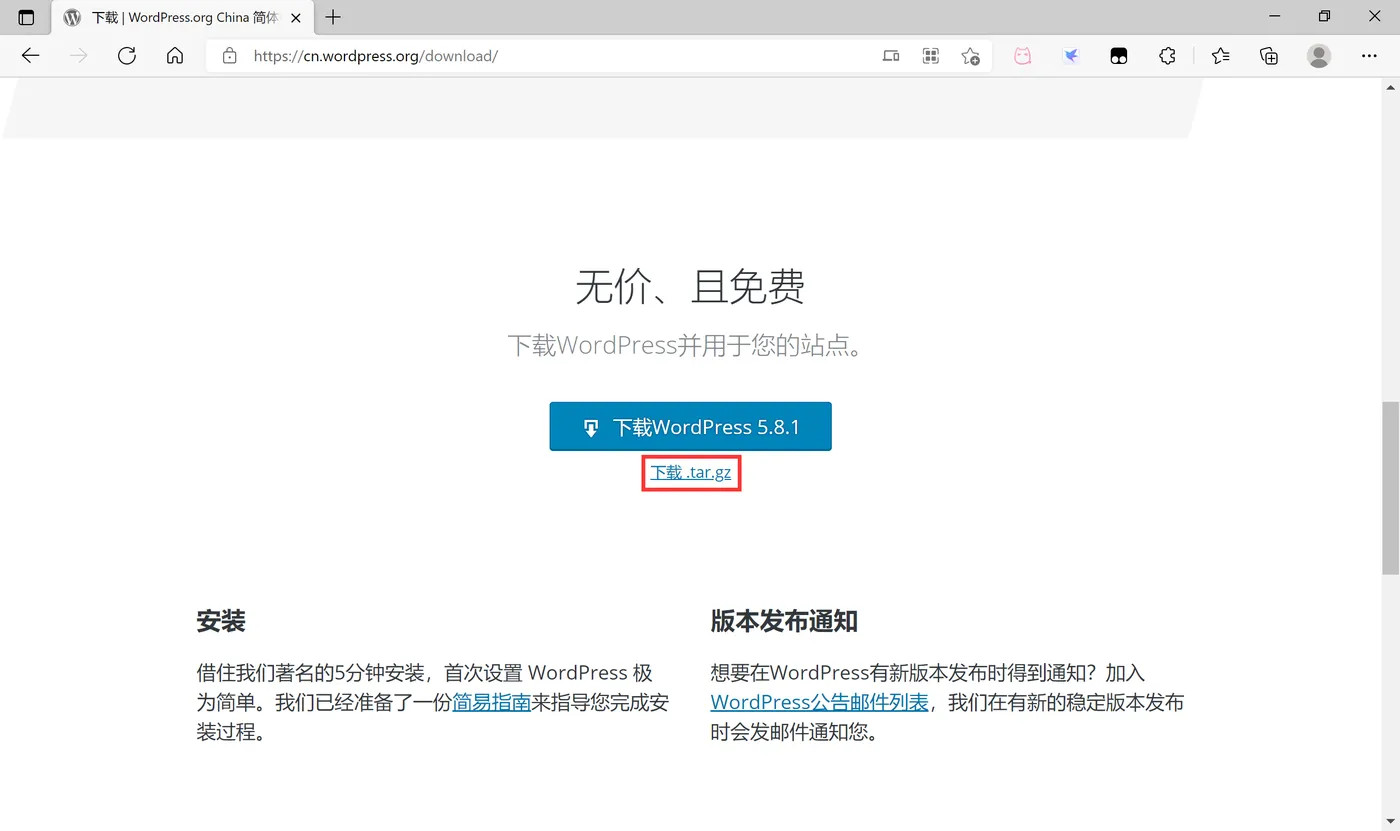This screenshot has width=1400, height=831.
Task: Open the pink cat extension icon
Action: point(1022,56)
